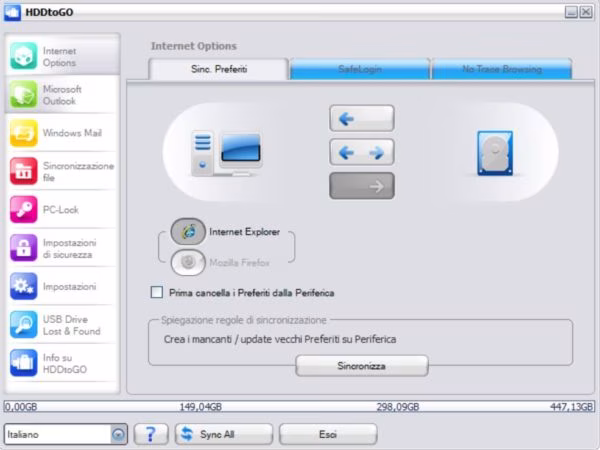
Task: Open the USB Drive Lost & Found icon
Action: 23,324
